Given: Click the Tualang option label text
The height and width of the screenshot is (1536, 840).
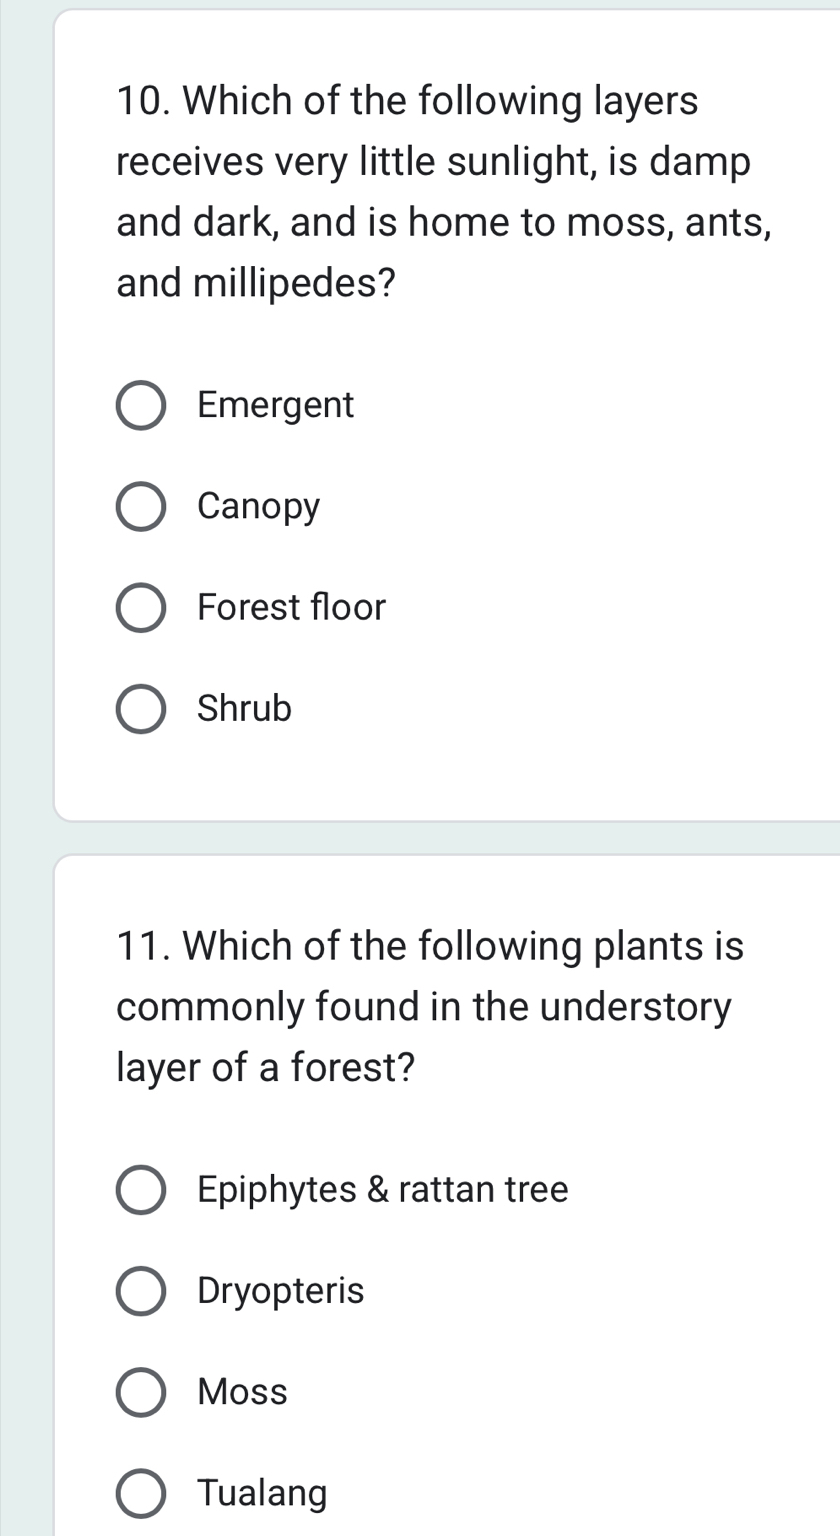Looking at the screenshot, I should 262,1492.
